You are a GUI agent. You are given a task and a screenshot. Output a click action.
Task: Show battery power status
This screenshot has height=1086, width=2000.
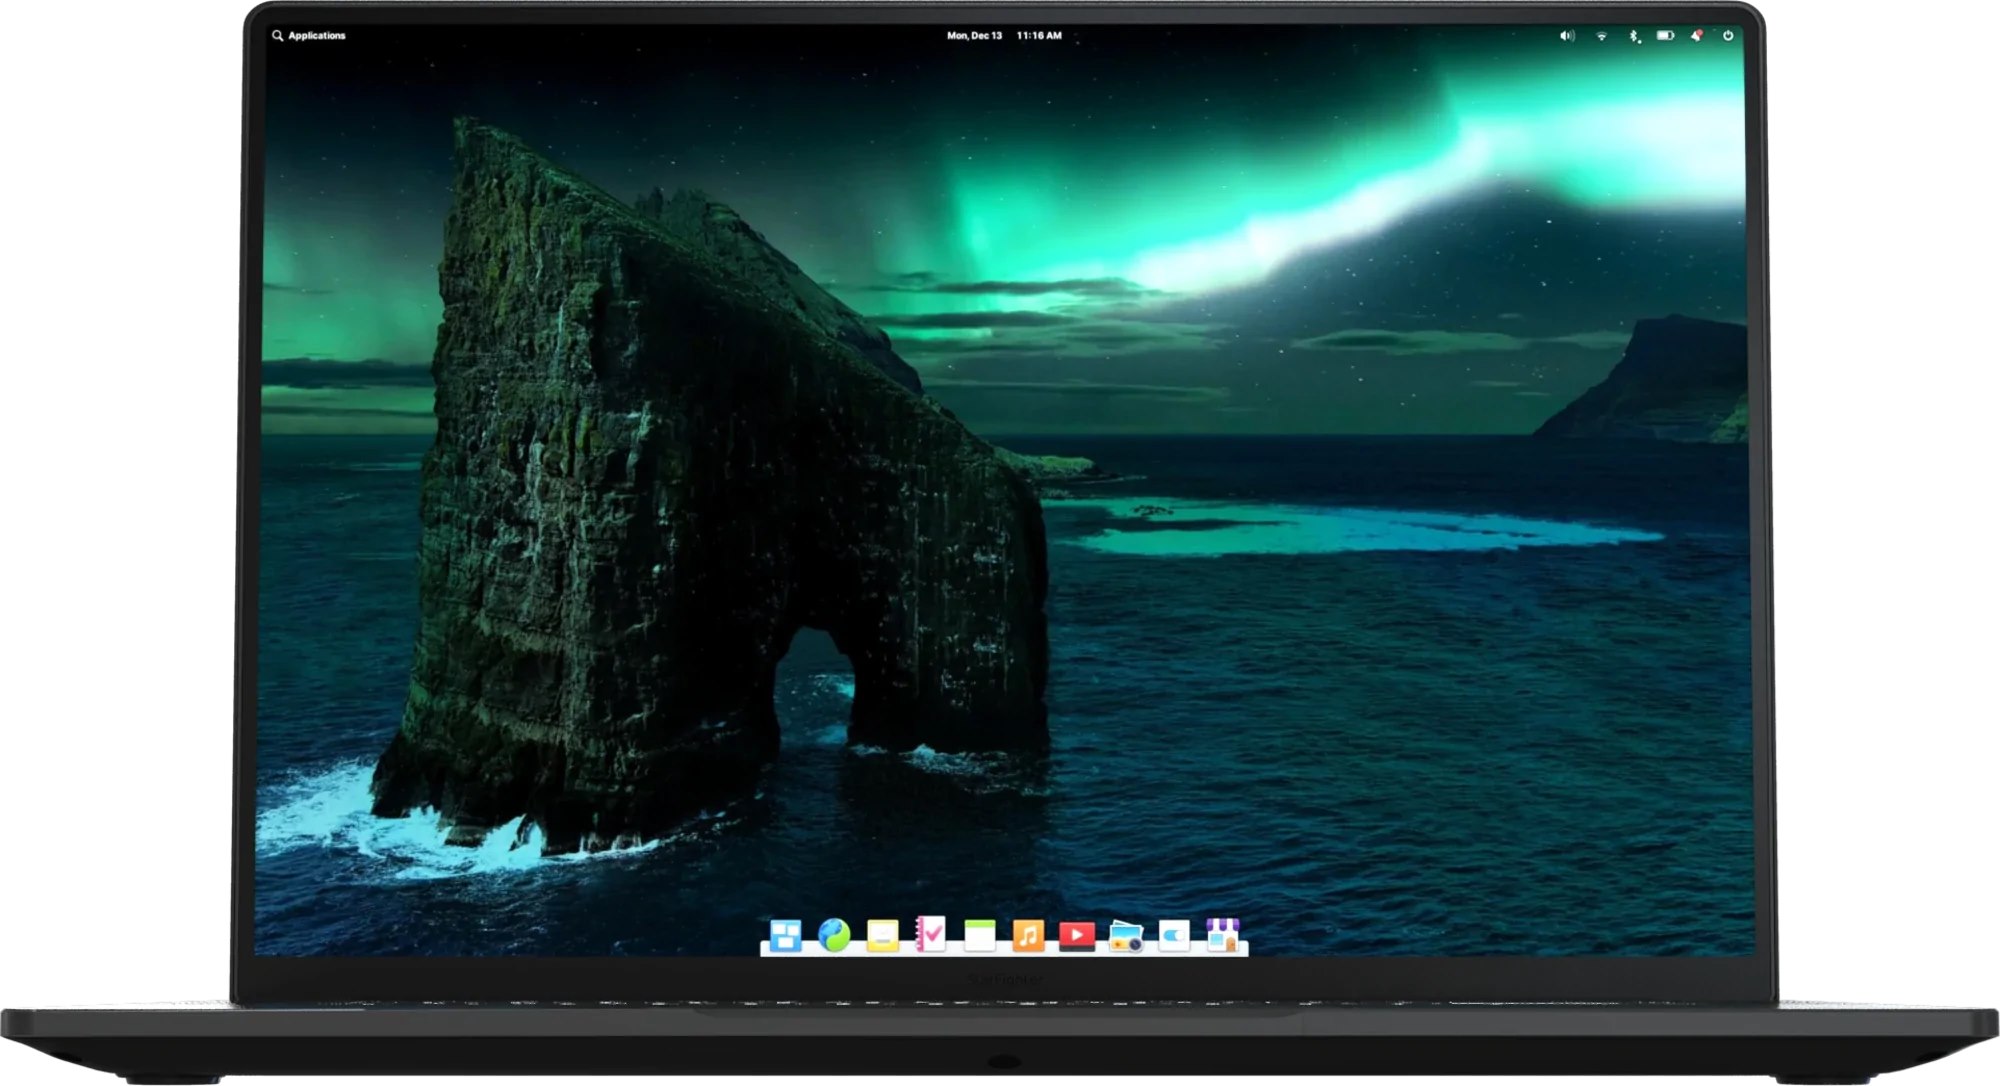pos(1665,36)
